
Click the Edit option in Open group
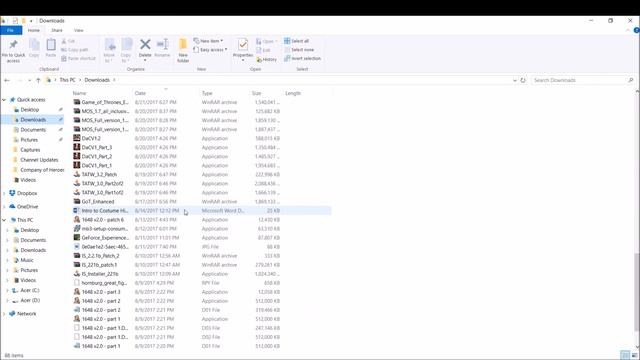[263, 50]
